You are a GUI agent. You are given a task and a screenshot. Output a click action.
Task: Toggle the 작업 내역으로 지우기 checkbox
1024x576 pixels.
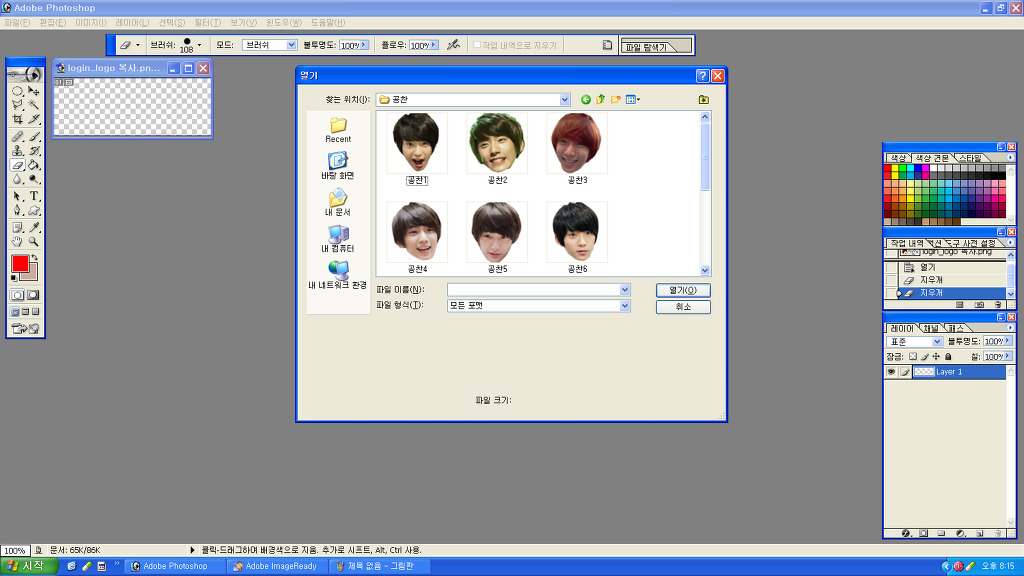(x=477, y=45)
